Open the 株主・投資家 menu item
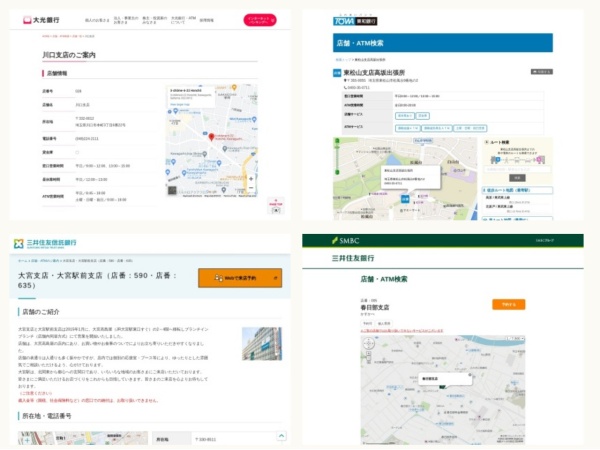600x450 pixels. 155,20
